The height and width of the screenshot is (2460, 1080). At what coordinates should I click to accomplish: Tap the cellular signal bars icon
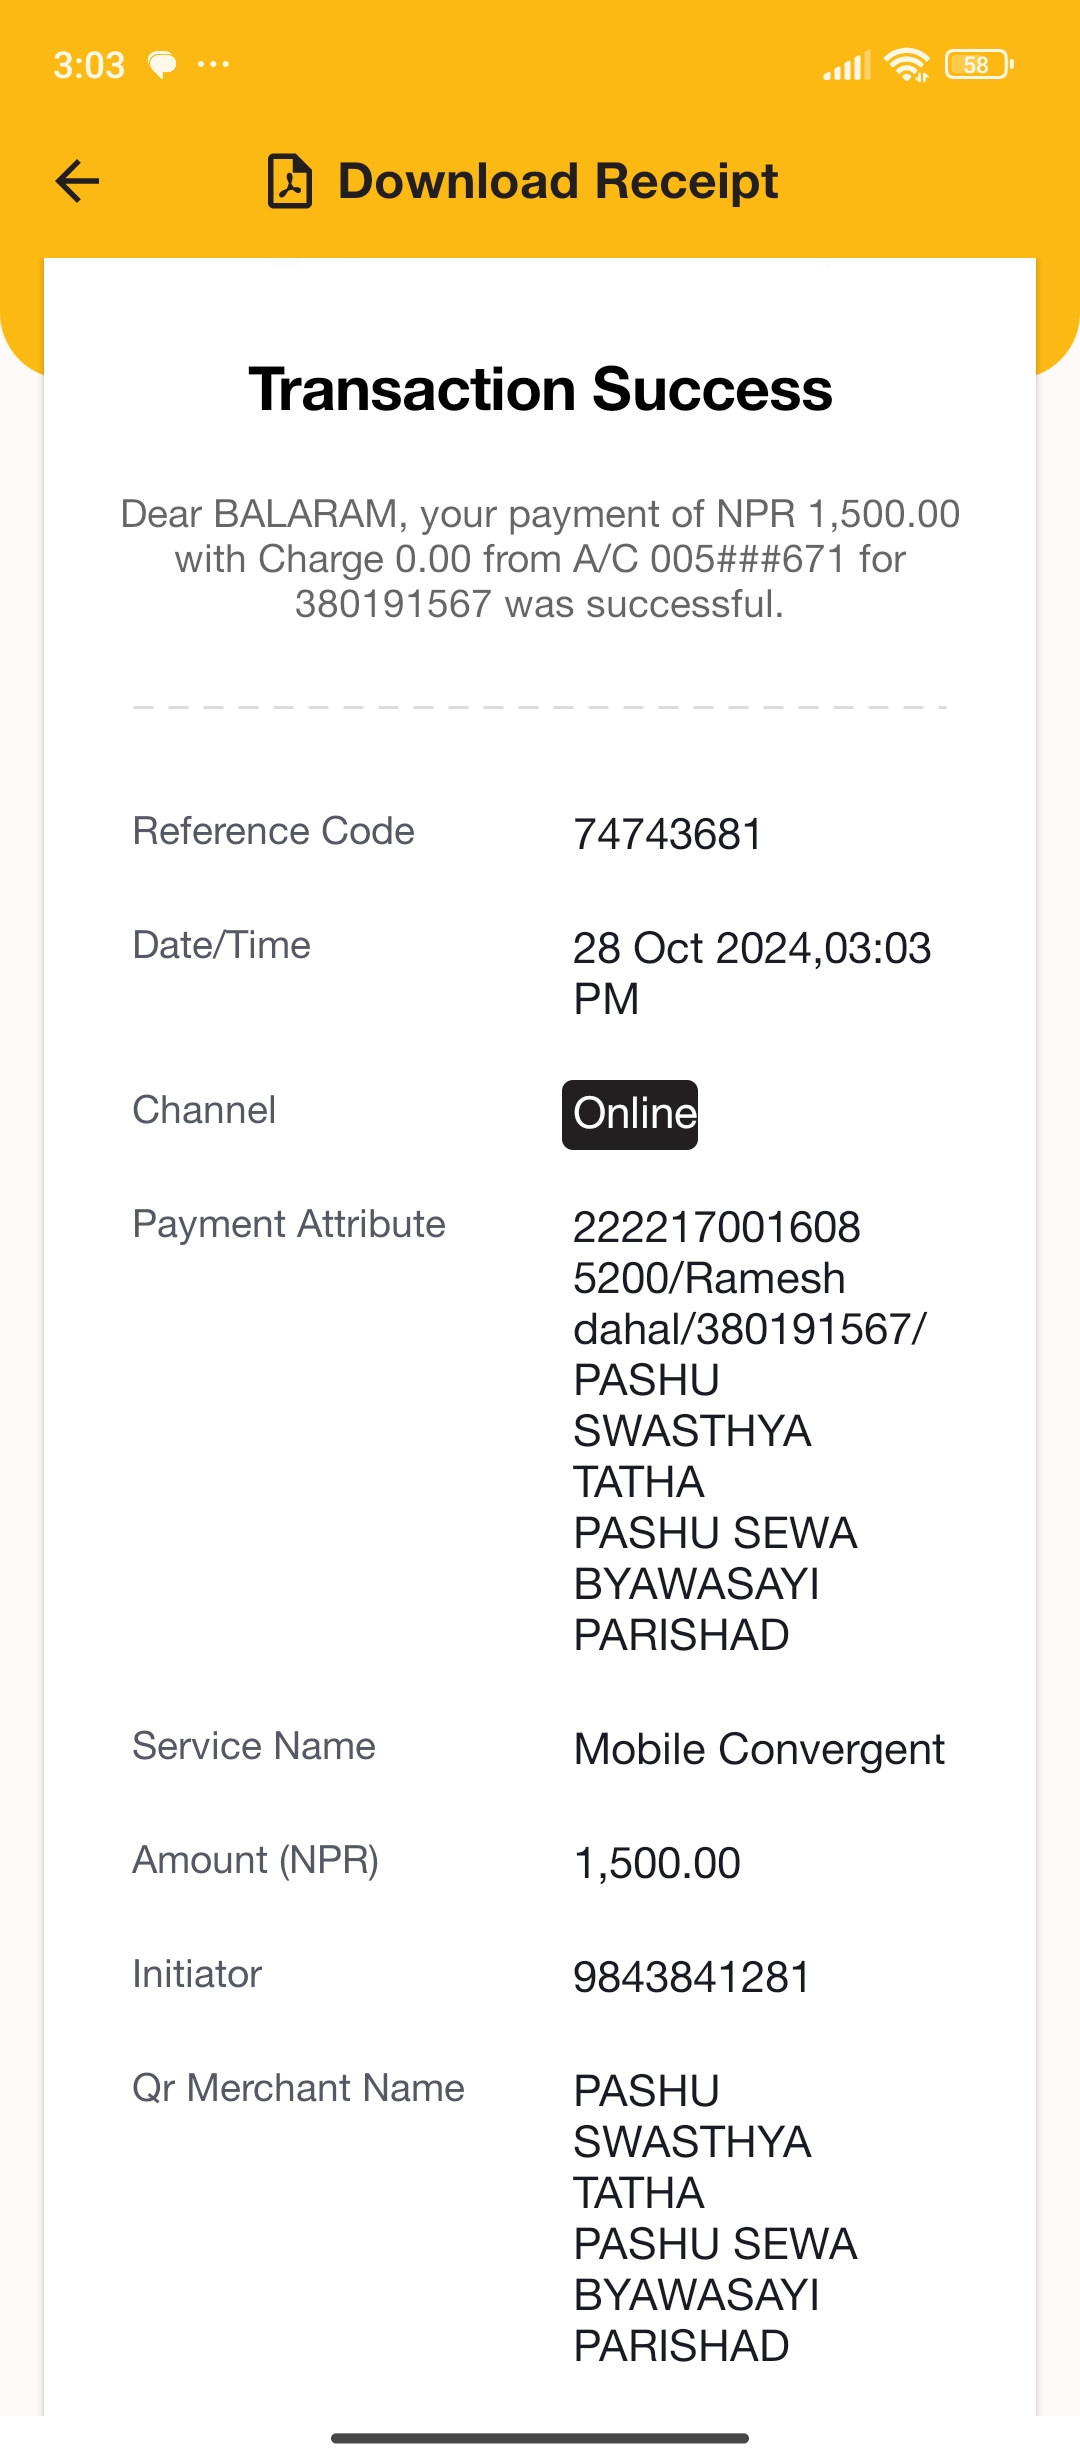[847, 65]
